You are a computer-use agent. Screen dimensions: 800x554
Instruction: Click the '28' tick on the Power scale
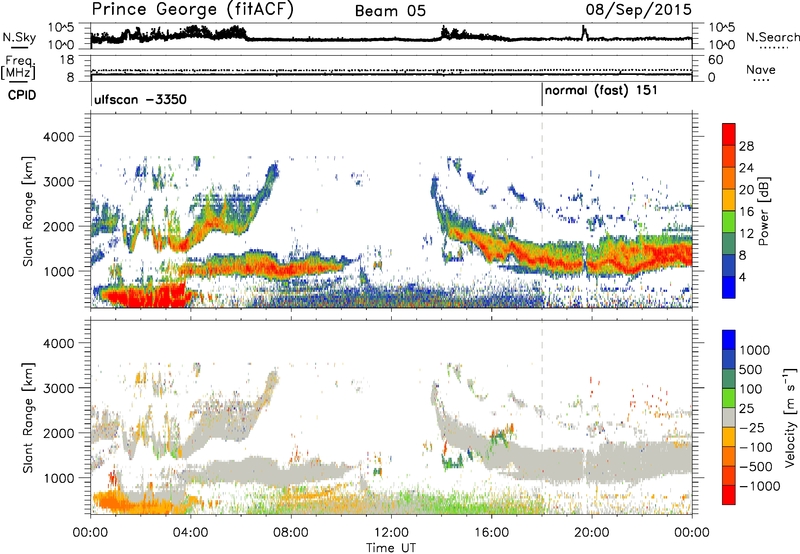click(746, 146)
